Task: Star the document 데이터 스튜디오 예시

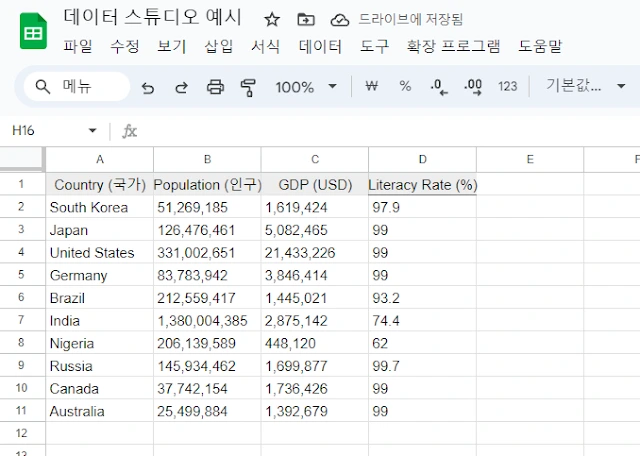Action: coord(272,19)
